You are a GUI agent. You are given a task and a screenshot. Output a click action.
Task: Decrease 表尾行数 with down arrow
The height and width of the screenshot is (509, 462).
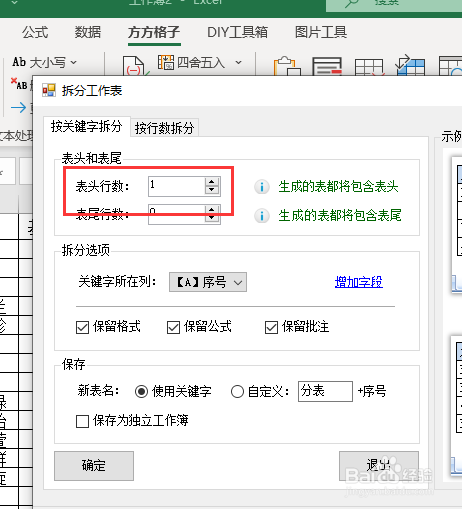(211, 218)
